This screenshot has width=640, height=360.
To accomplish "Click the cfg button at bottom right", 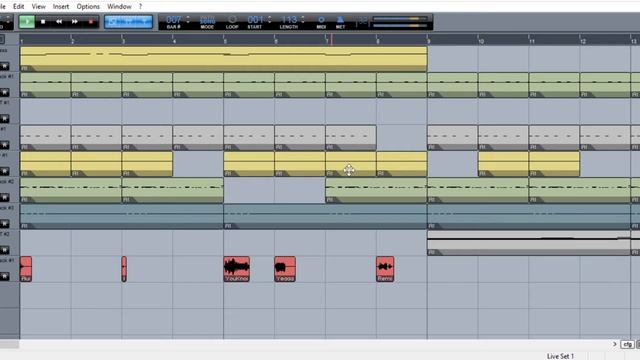I will pyautogui.click(x=627, y=344).
